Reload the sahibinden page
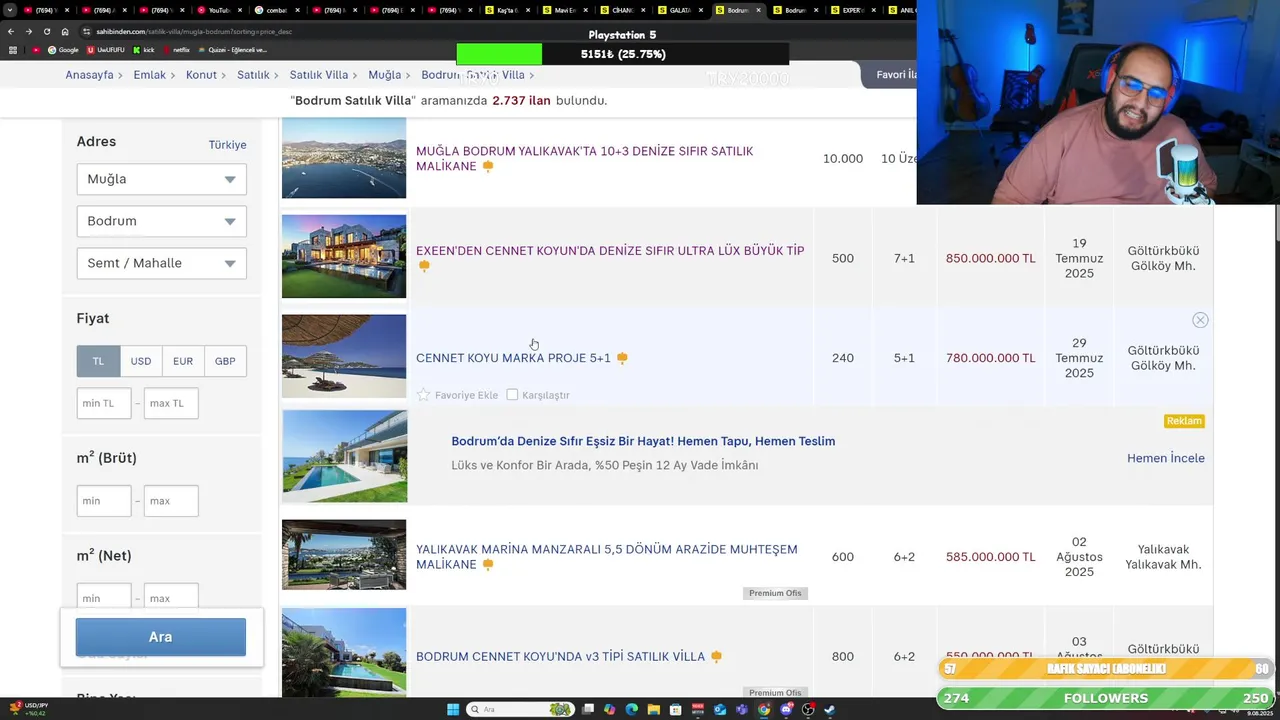The width and height of the screenshot is (1280, 720). coord(47,31)
